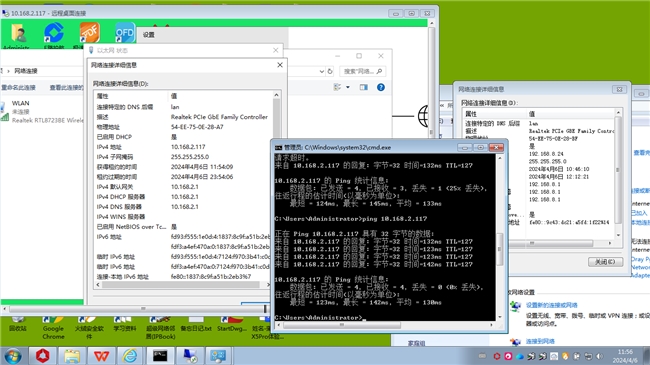
Task: Launch WPS Office from the taskbar
Action: pos(101,356)
